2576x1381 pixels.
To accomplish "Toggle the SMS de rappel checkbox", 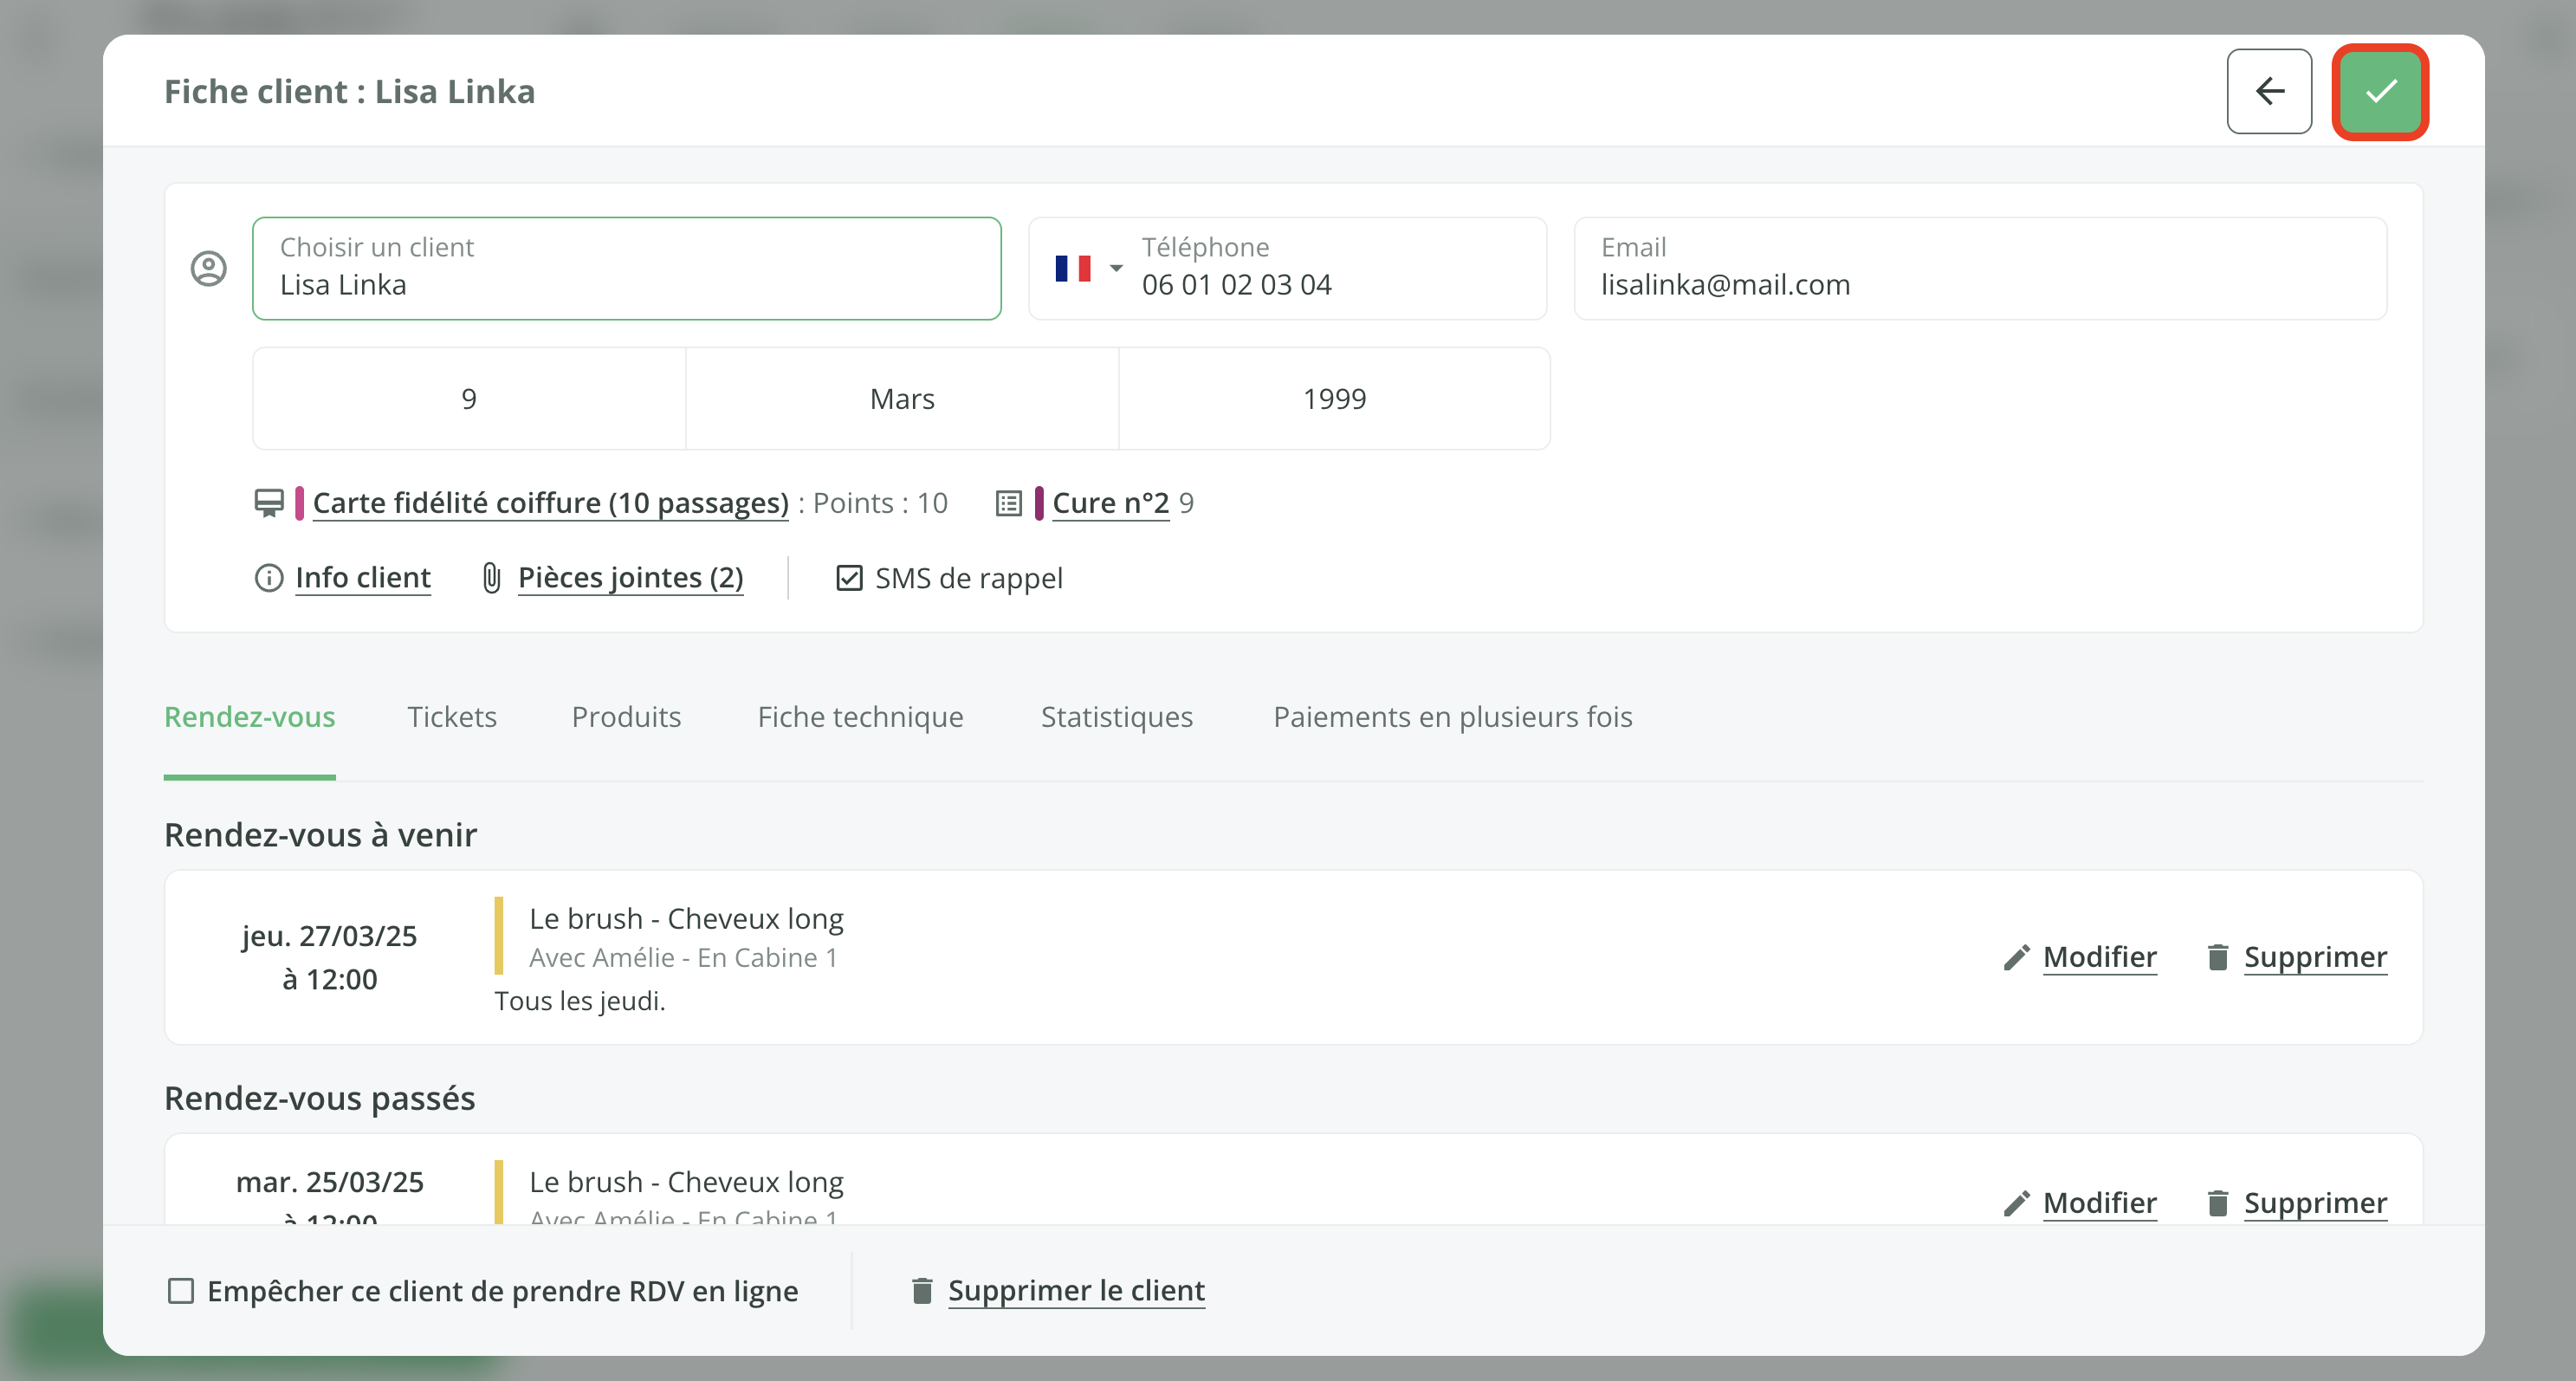I will point(848,578).
